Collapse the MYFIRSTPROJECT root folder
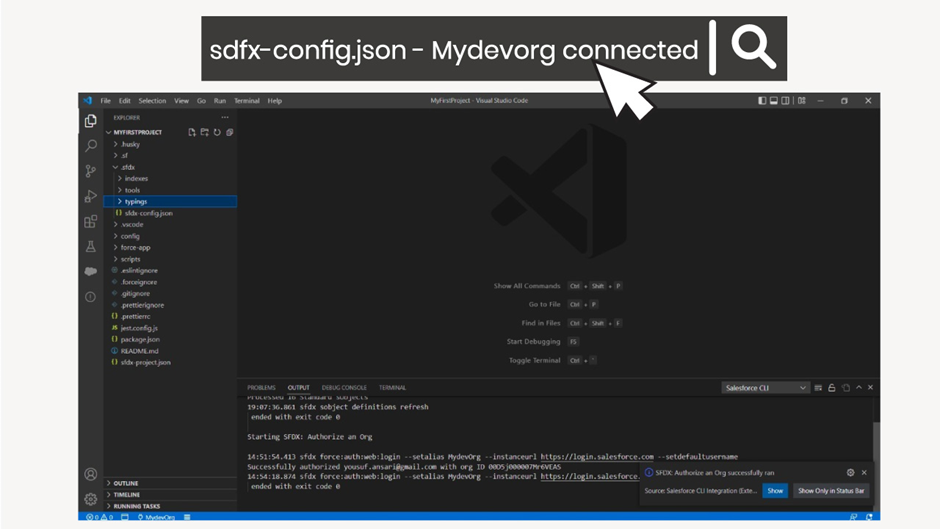Screen dimensions: 940x529 point(137,132)
